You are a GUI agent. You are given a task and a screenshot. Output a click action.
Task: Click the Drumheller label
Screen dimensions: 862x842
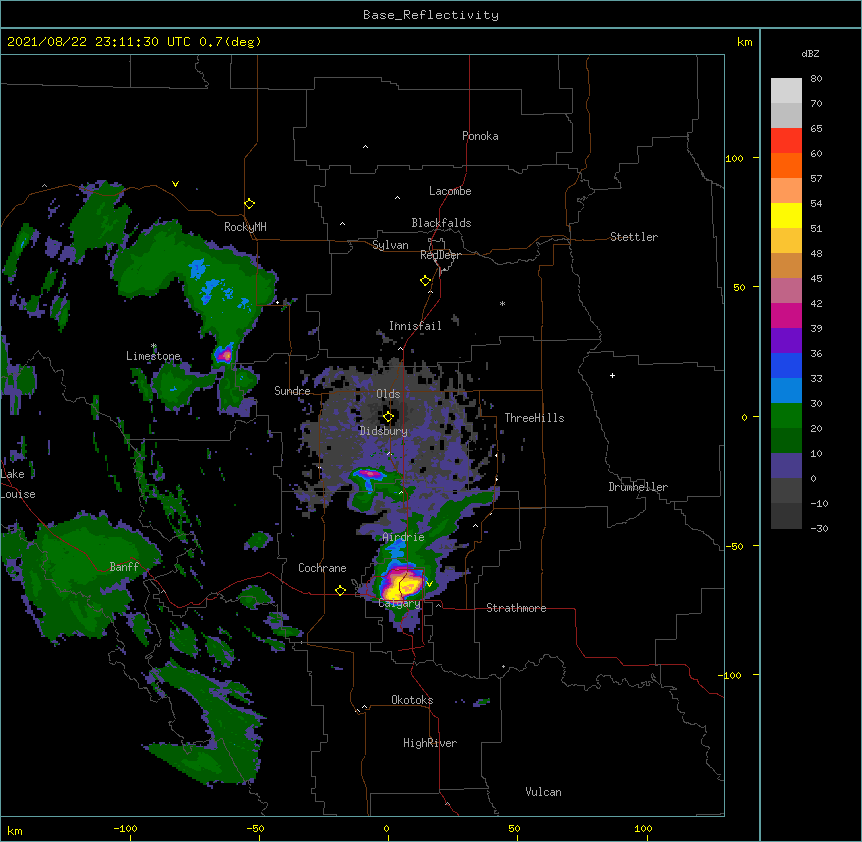click(x=638, y=487)
